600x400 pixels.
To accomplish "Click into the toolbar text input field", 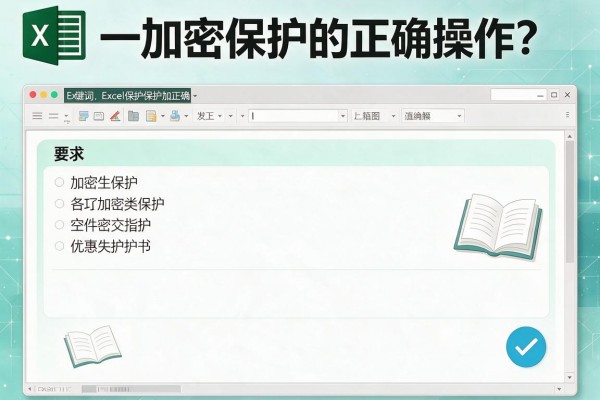I will (x=293, y=116).
